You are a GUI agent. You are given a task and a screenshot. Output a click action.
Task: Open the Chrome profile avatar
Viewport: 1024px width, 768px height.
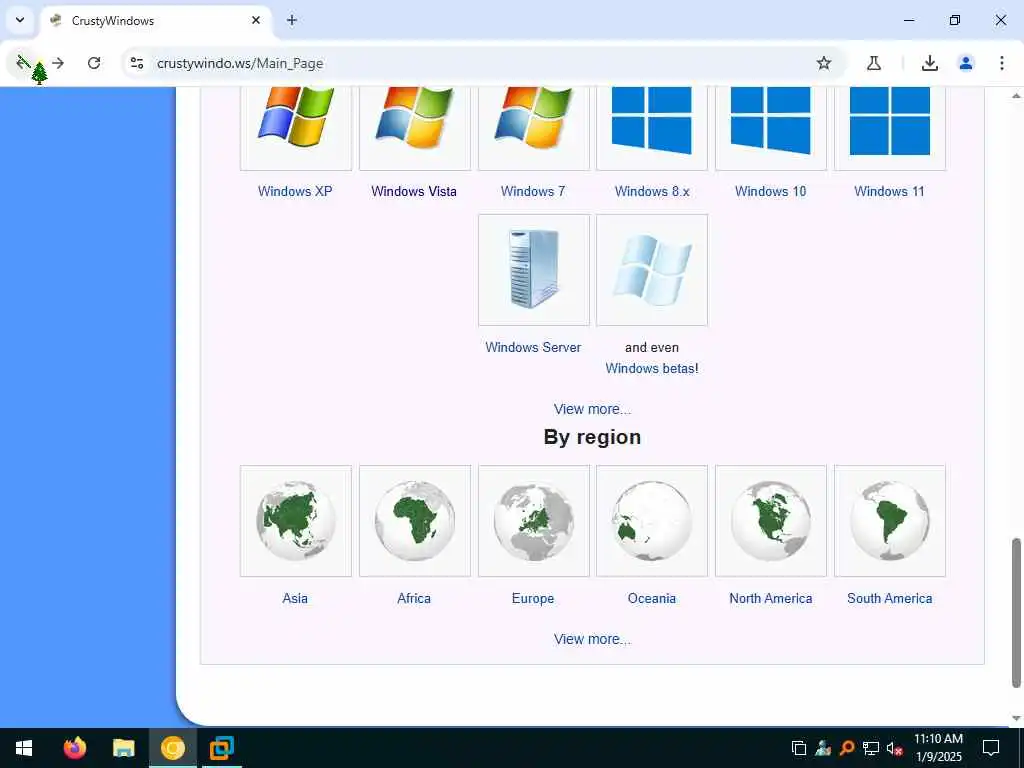pyautogui.click(x=966, y=63)
